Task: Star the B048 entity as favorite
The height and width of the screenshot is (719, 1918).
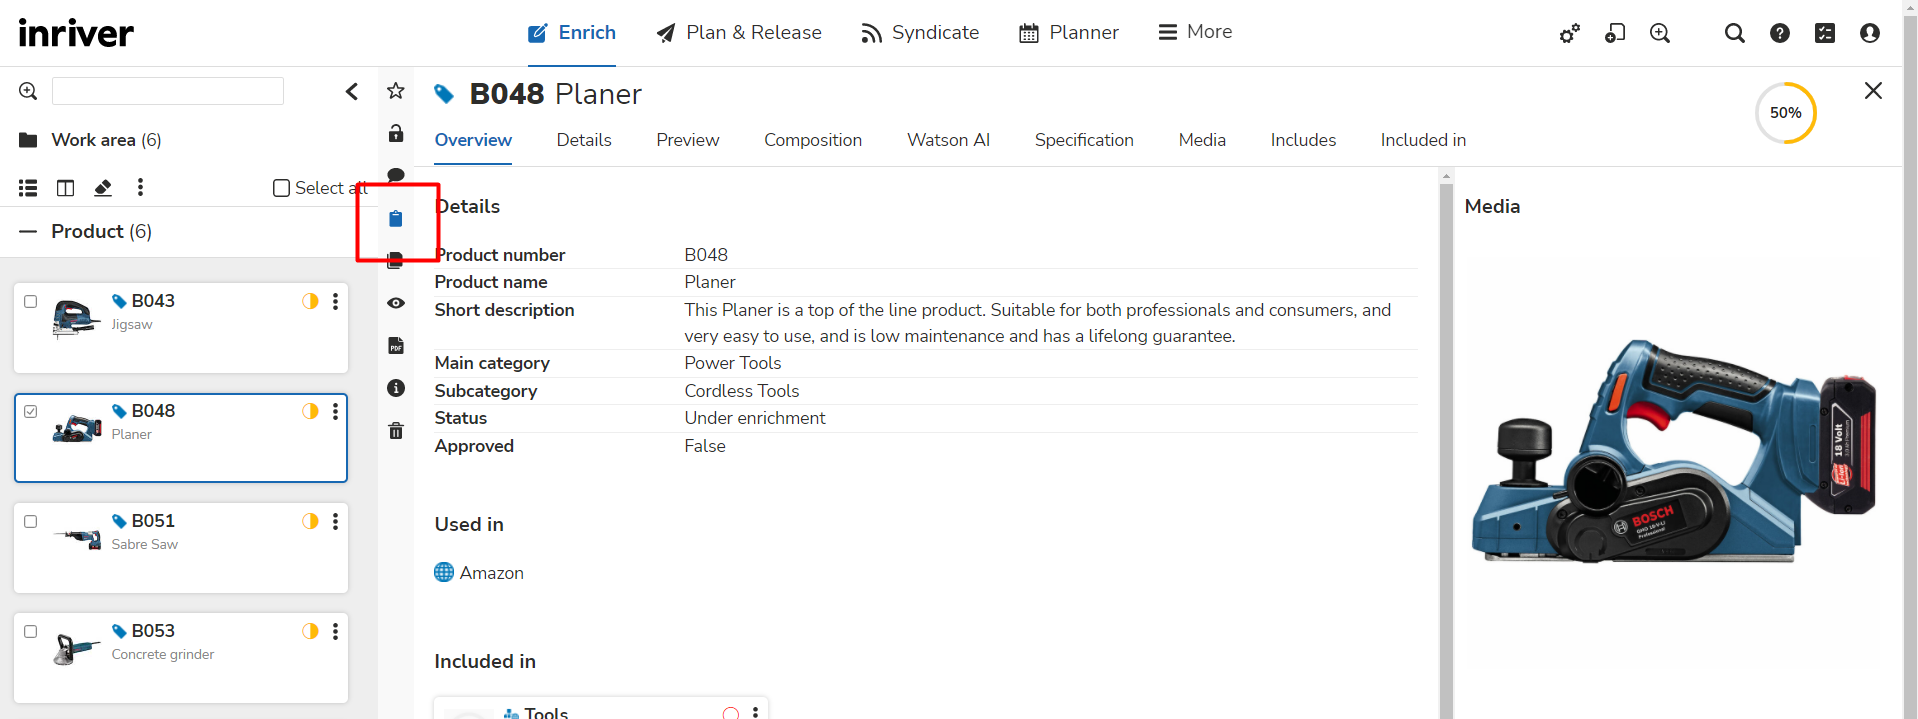Action: coord(396,91)
